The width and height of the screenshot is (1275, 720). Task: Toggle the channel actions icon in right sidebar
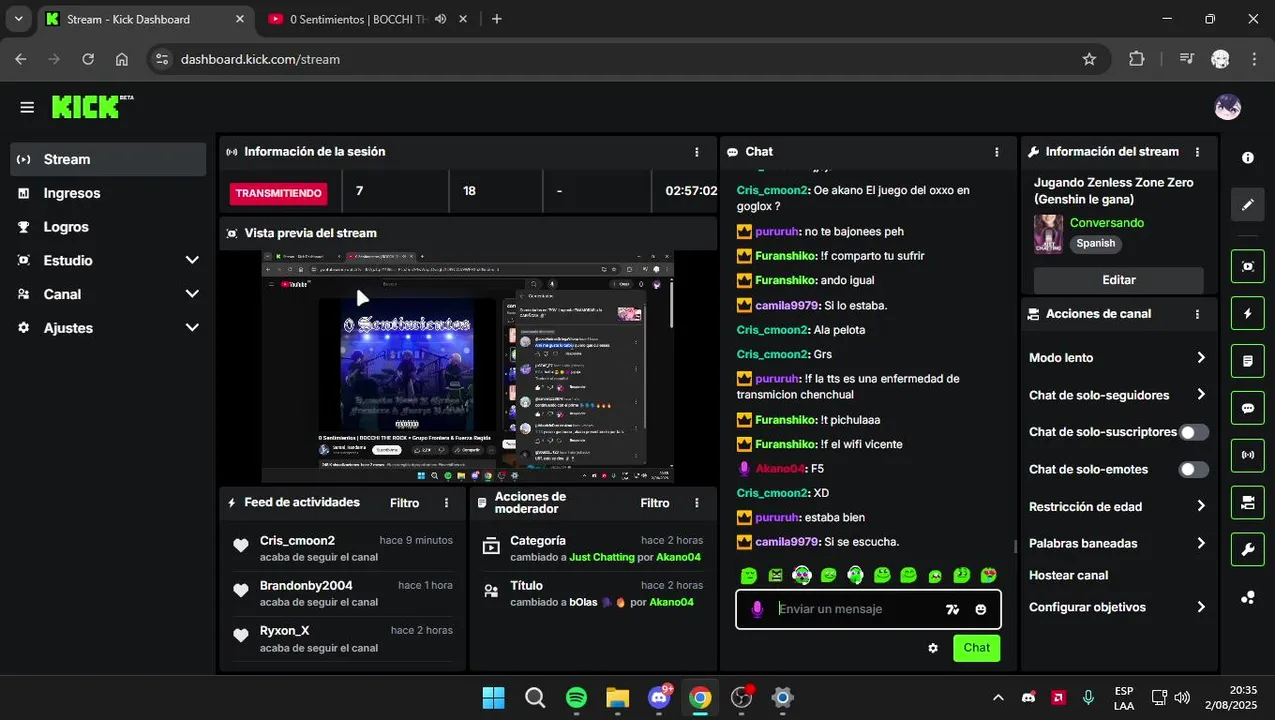click(x=1248, y=502)
